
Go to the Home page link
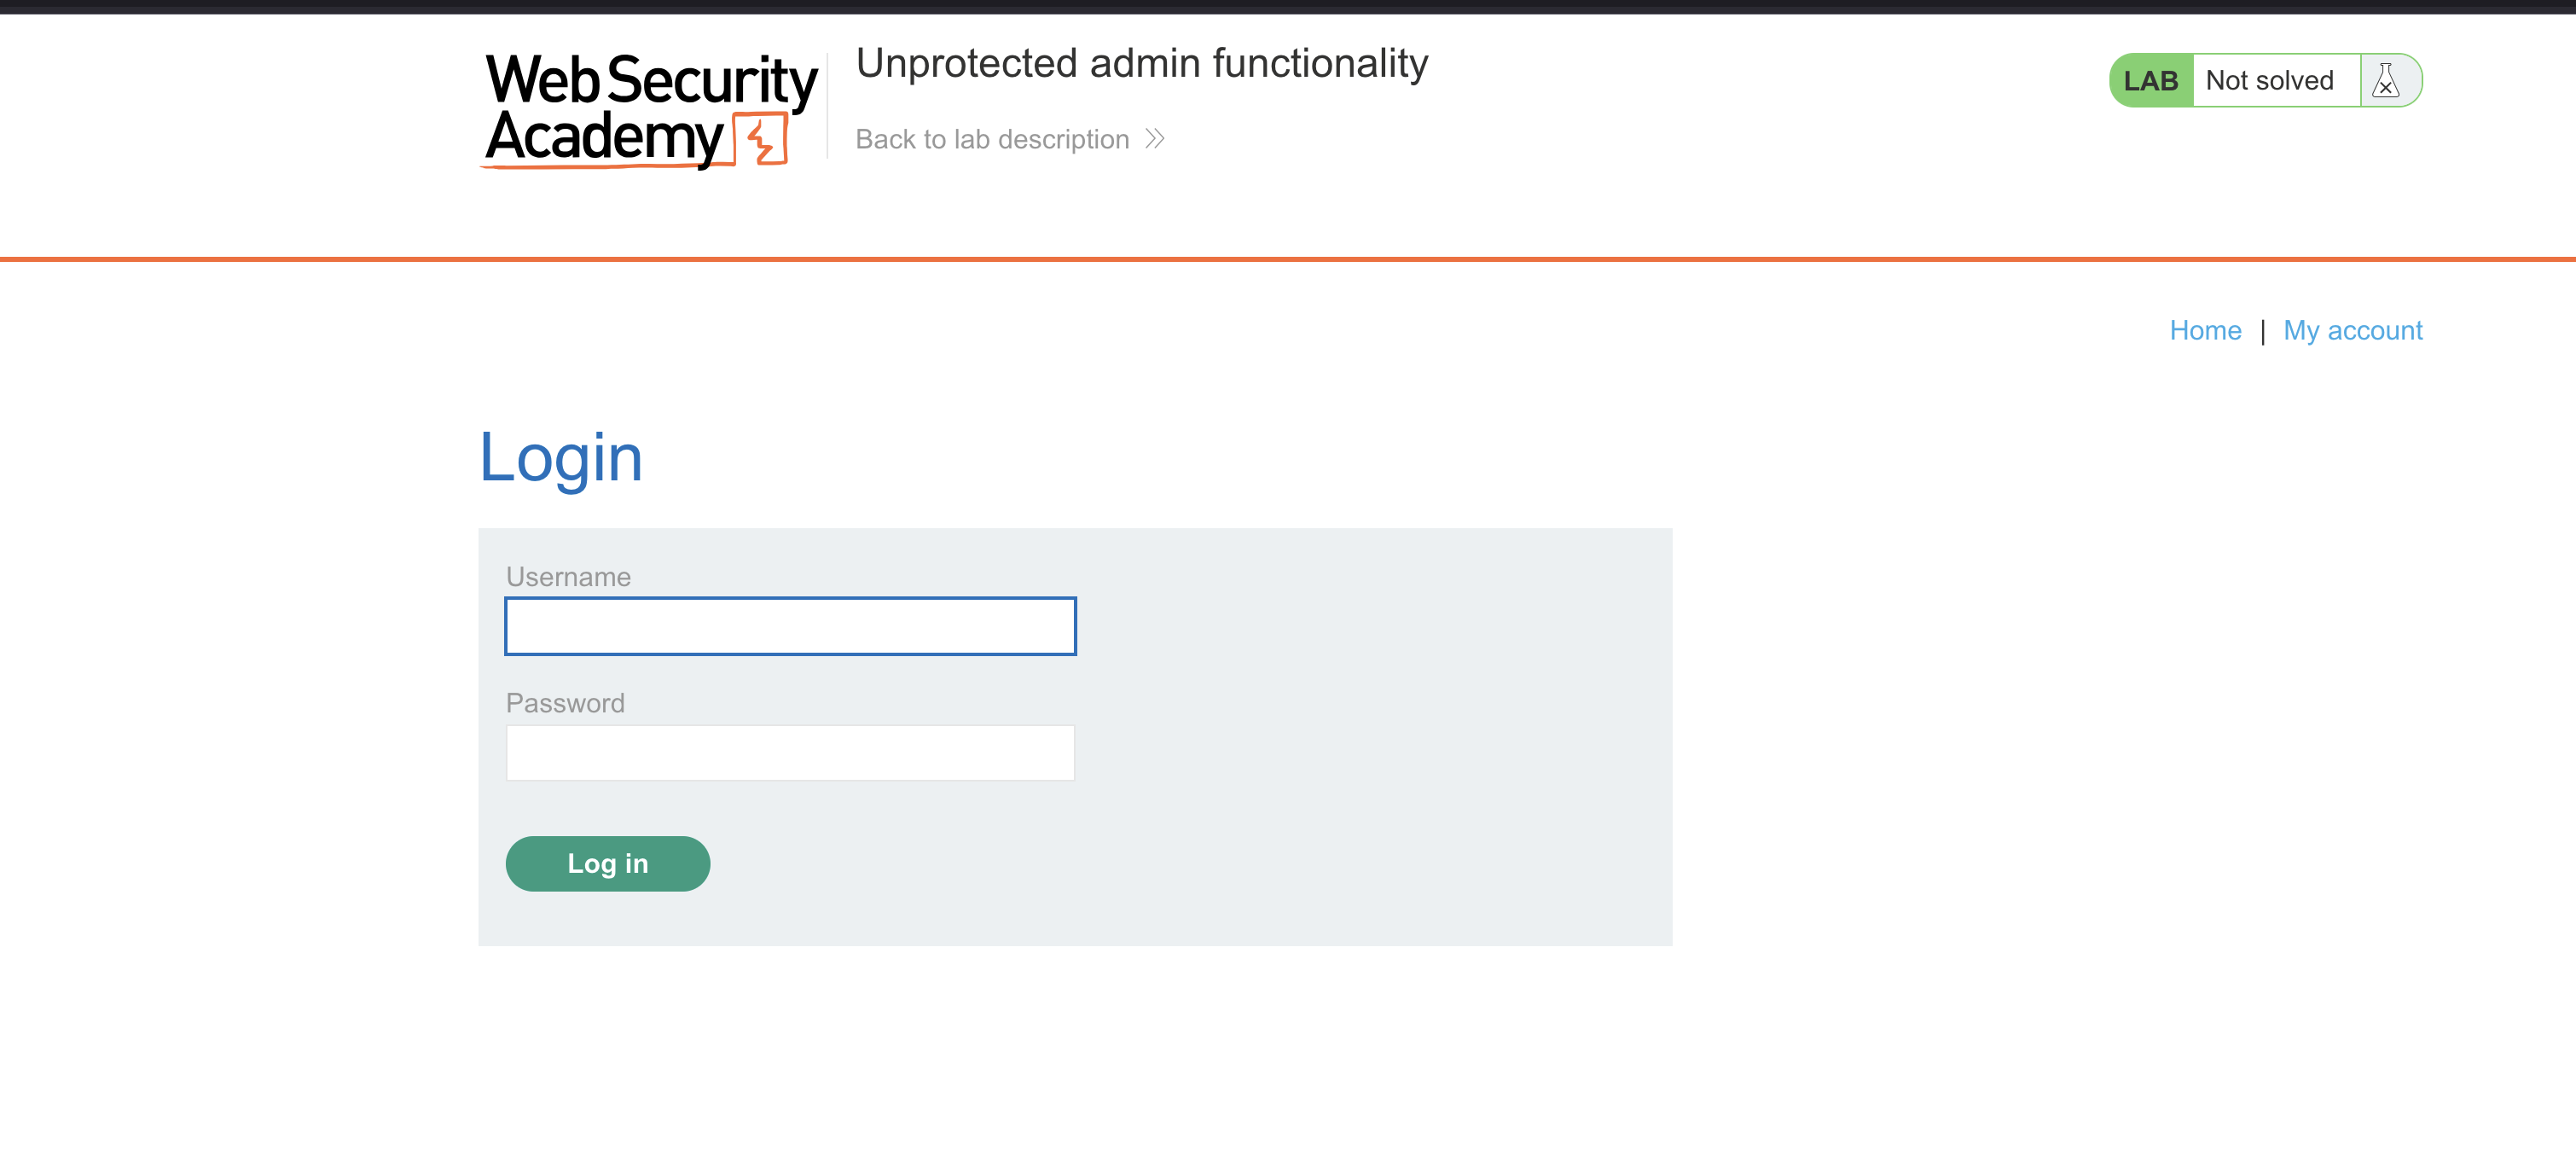tap(2205, 330)
